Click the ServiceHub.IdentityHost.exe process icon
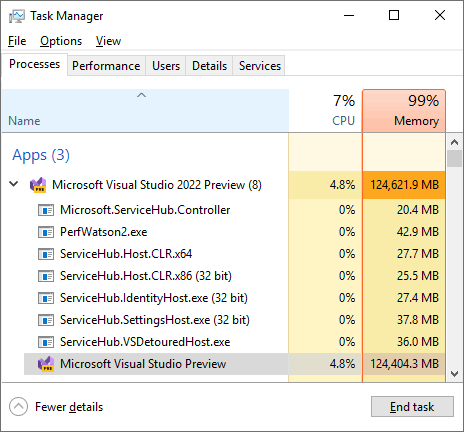 (46, 298)
